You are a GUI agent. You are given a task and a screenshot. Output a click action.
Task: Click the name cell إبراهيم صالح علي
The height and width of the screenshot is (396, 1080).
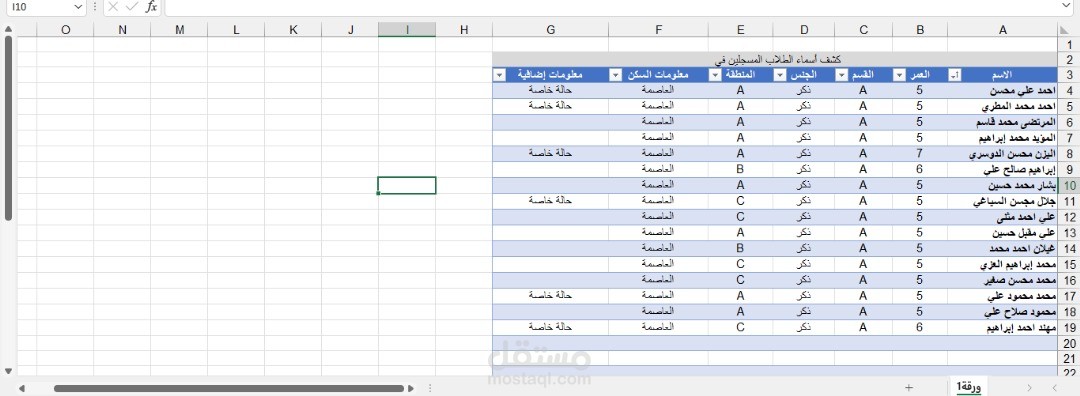(1002, 170)
